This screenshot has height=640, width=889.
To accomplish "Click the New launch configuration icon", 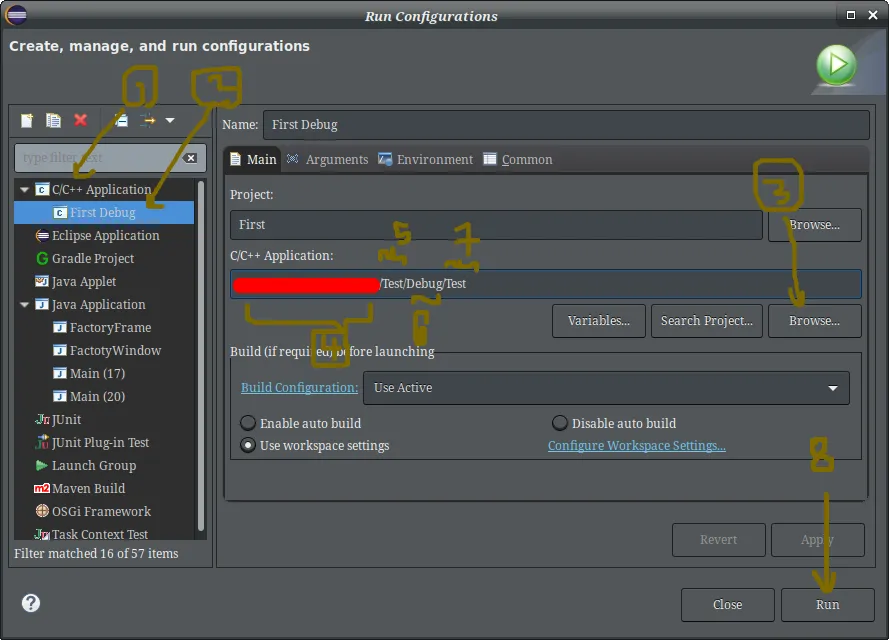I will click(27, 120).
